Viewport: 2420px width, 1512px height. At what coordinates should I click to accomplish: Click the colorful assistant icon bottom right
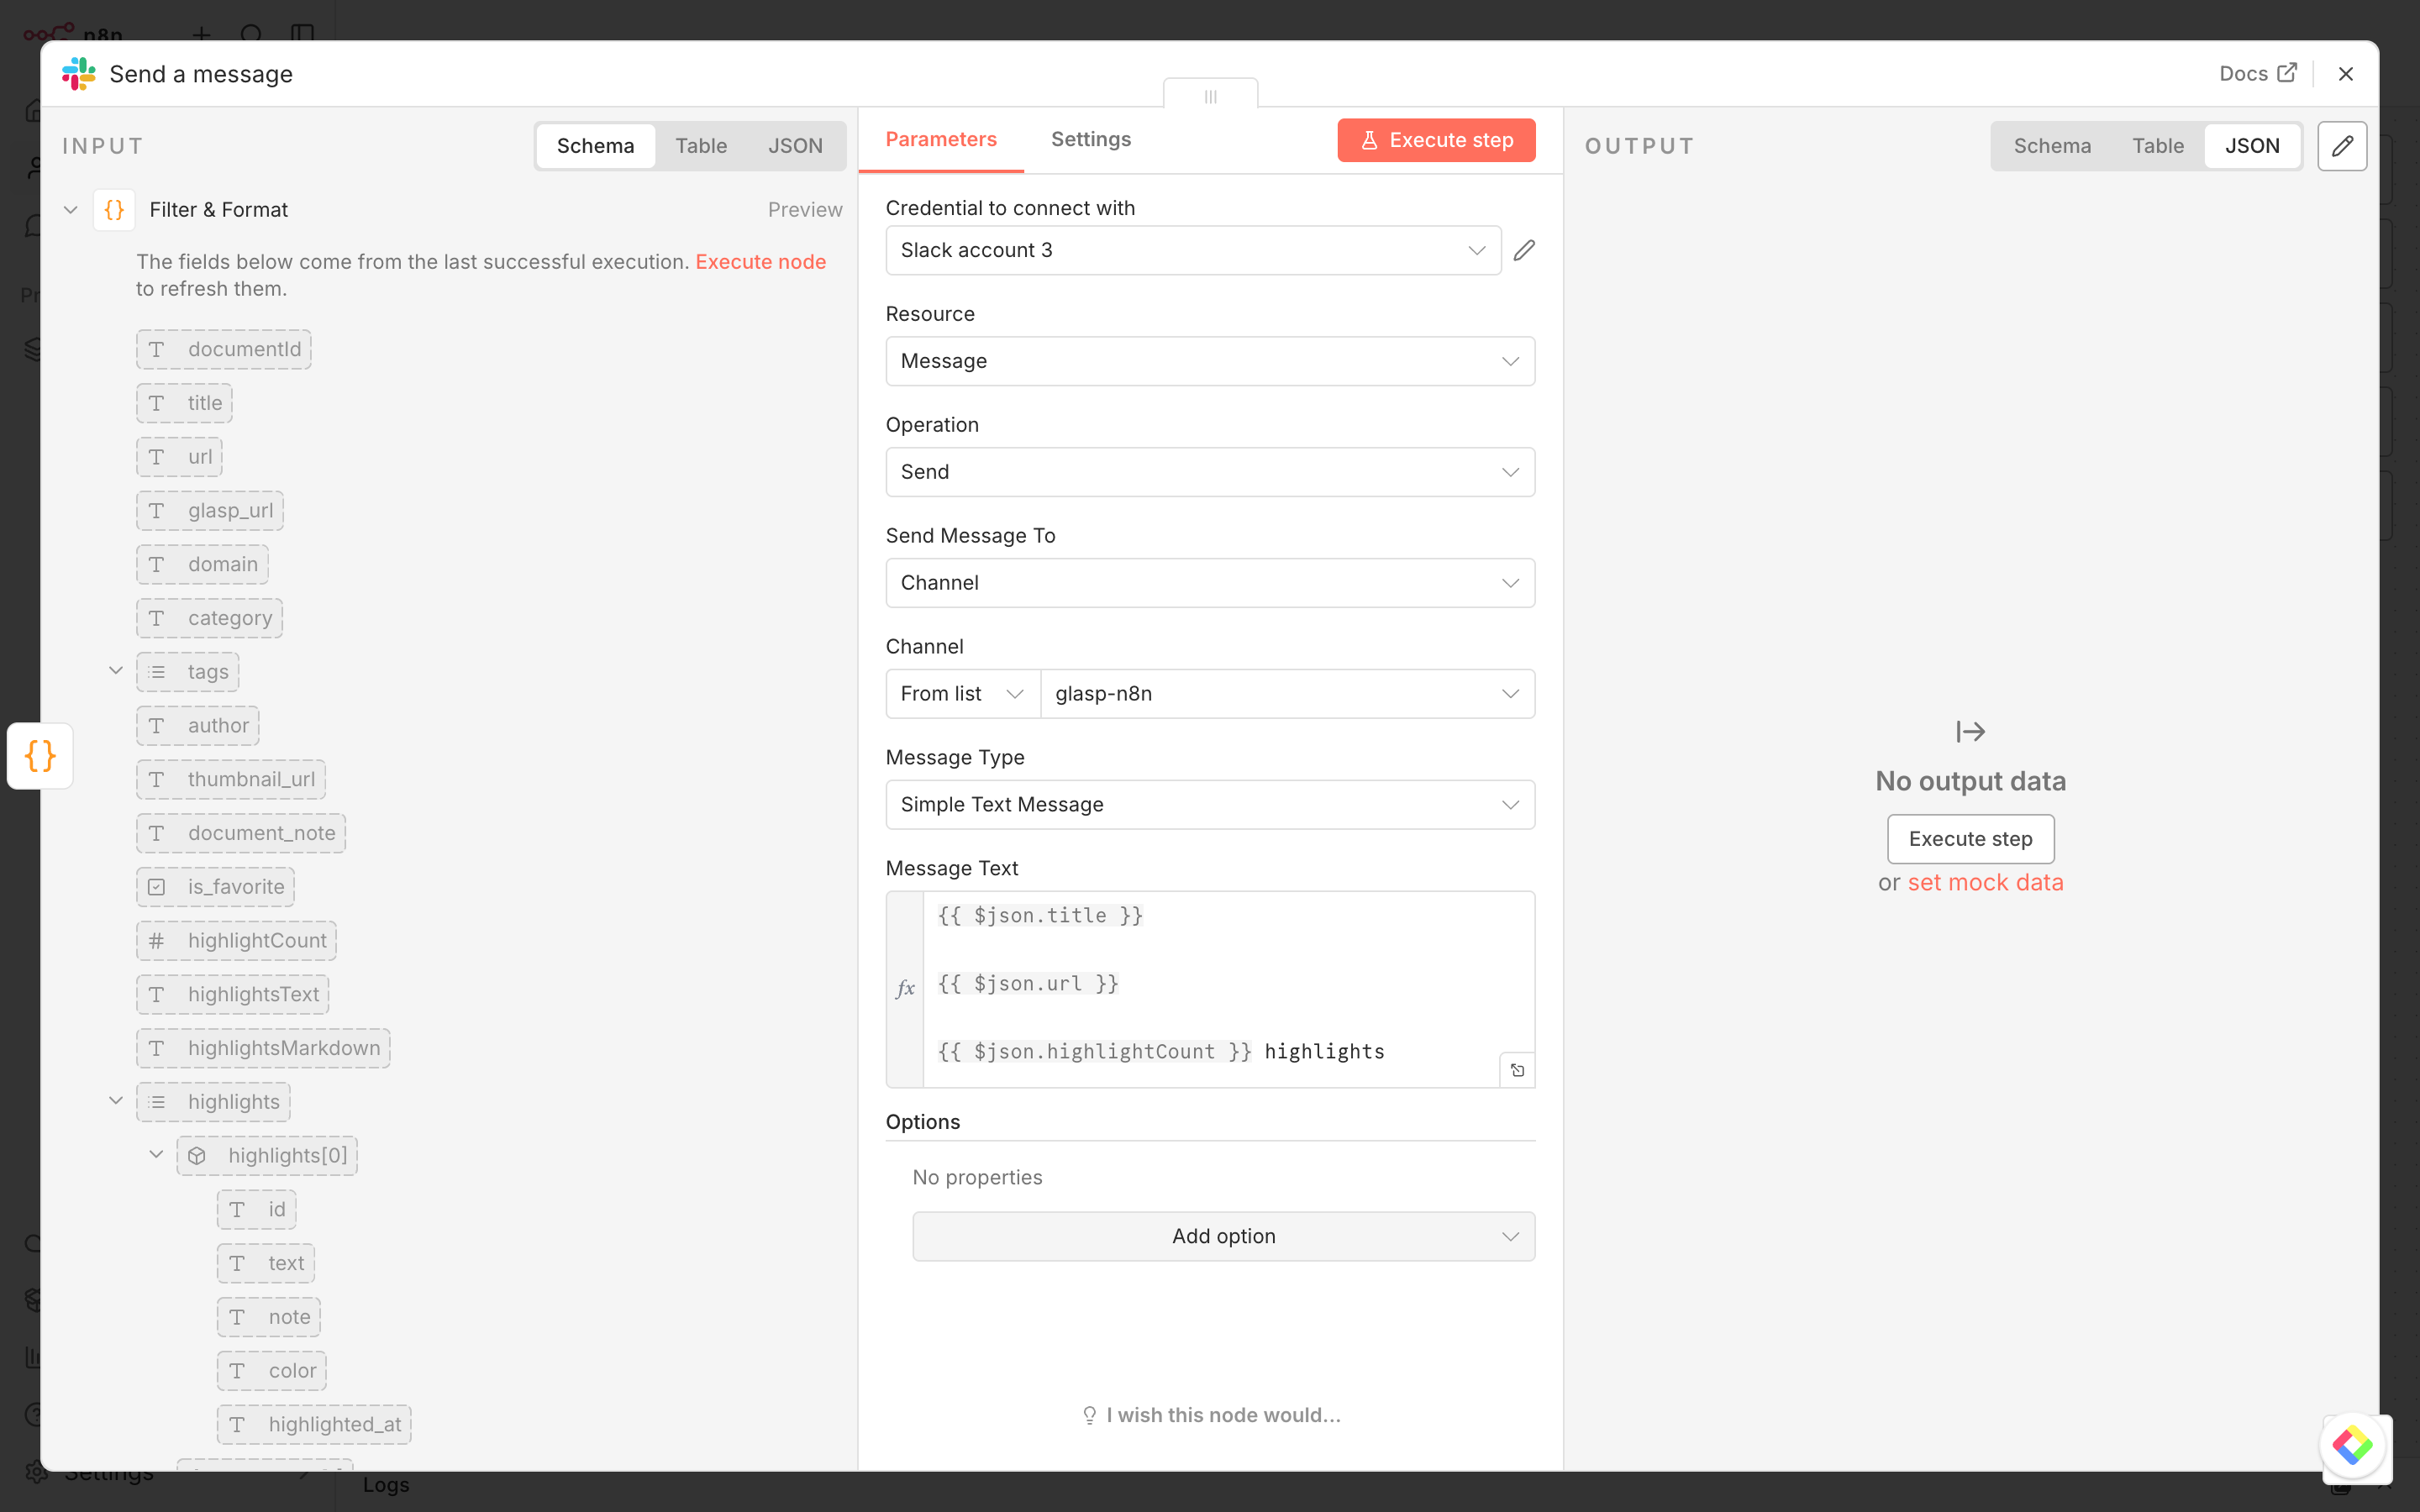pos(2351,1445)
